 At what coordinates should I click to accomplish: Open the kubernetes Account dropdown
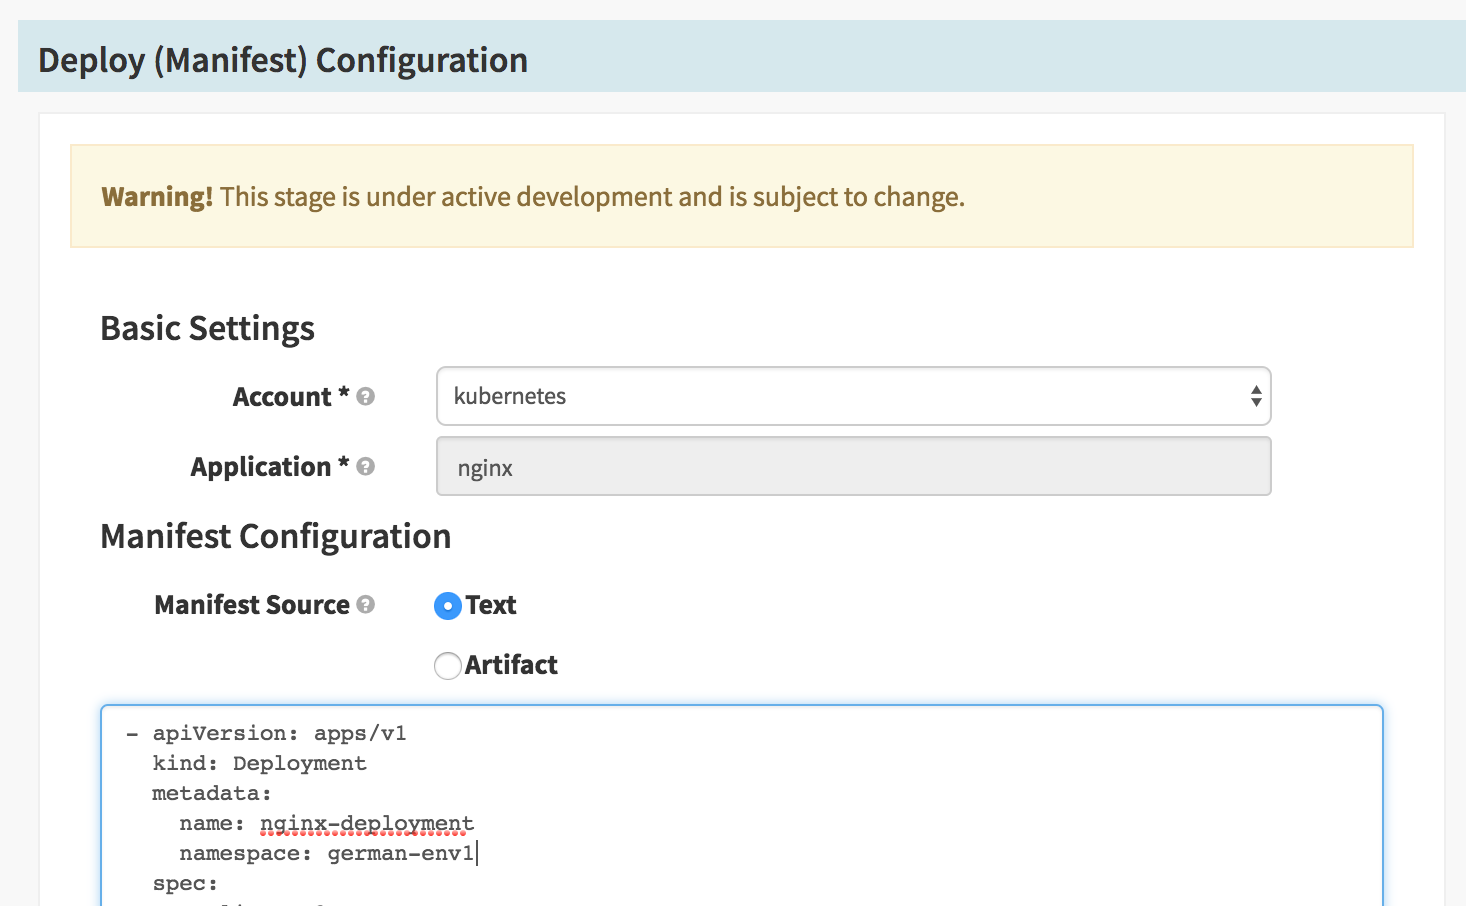(x=853, y=396)
